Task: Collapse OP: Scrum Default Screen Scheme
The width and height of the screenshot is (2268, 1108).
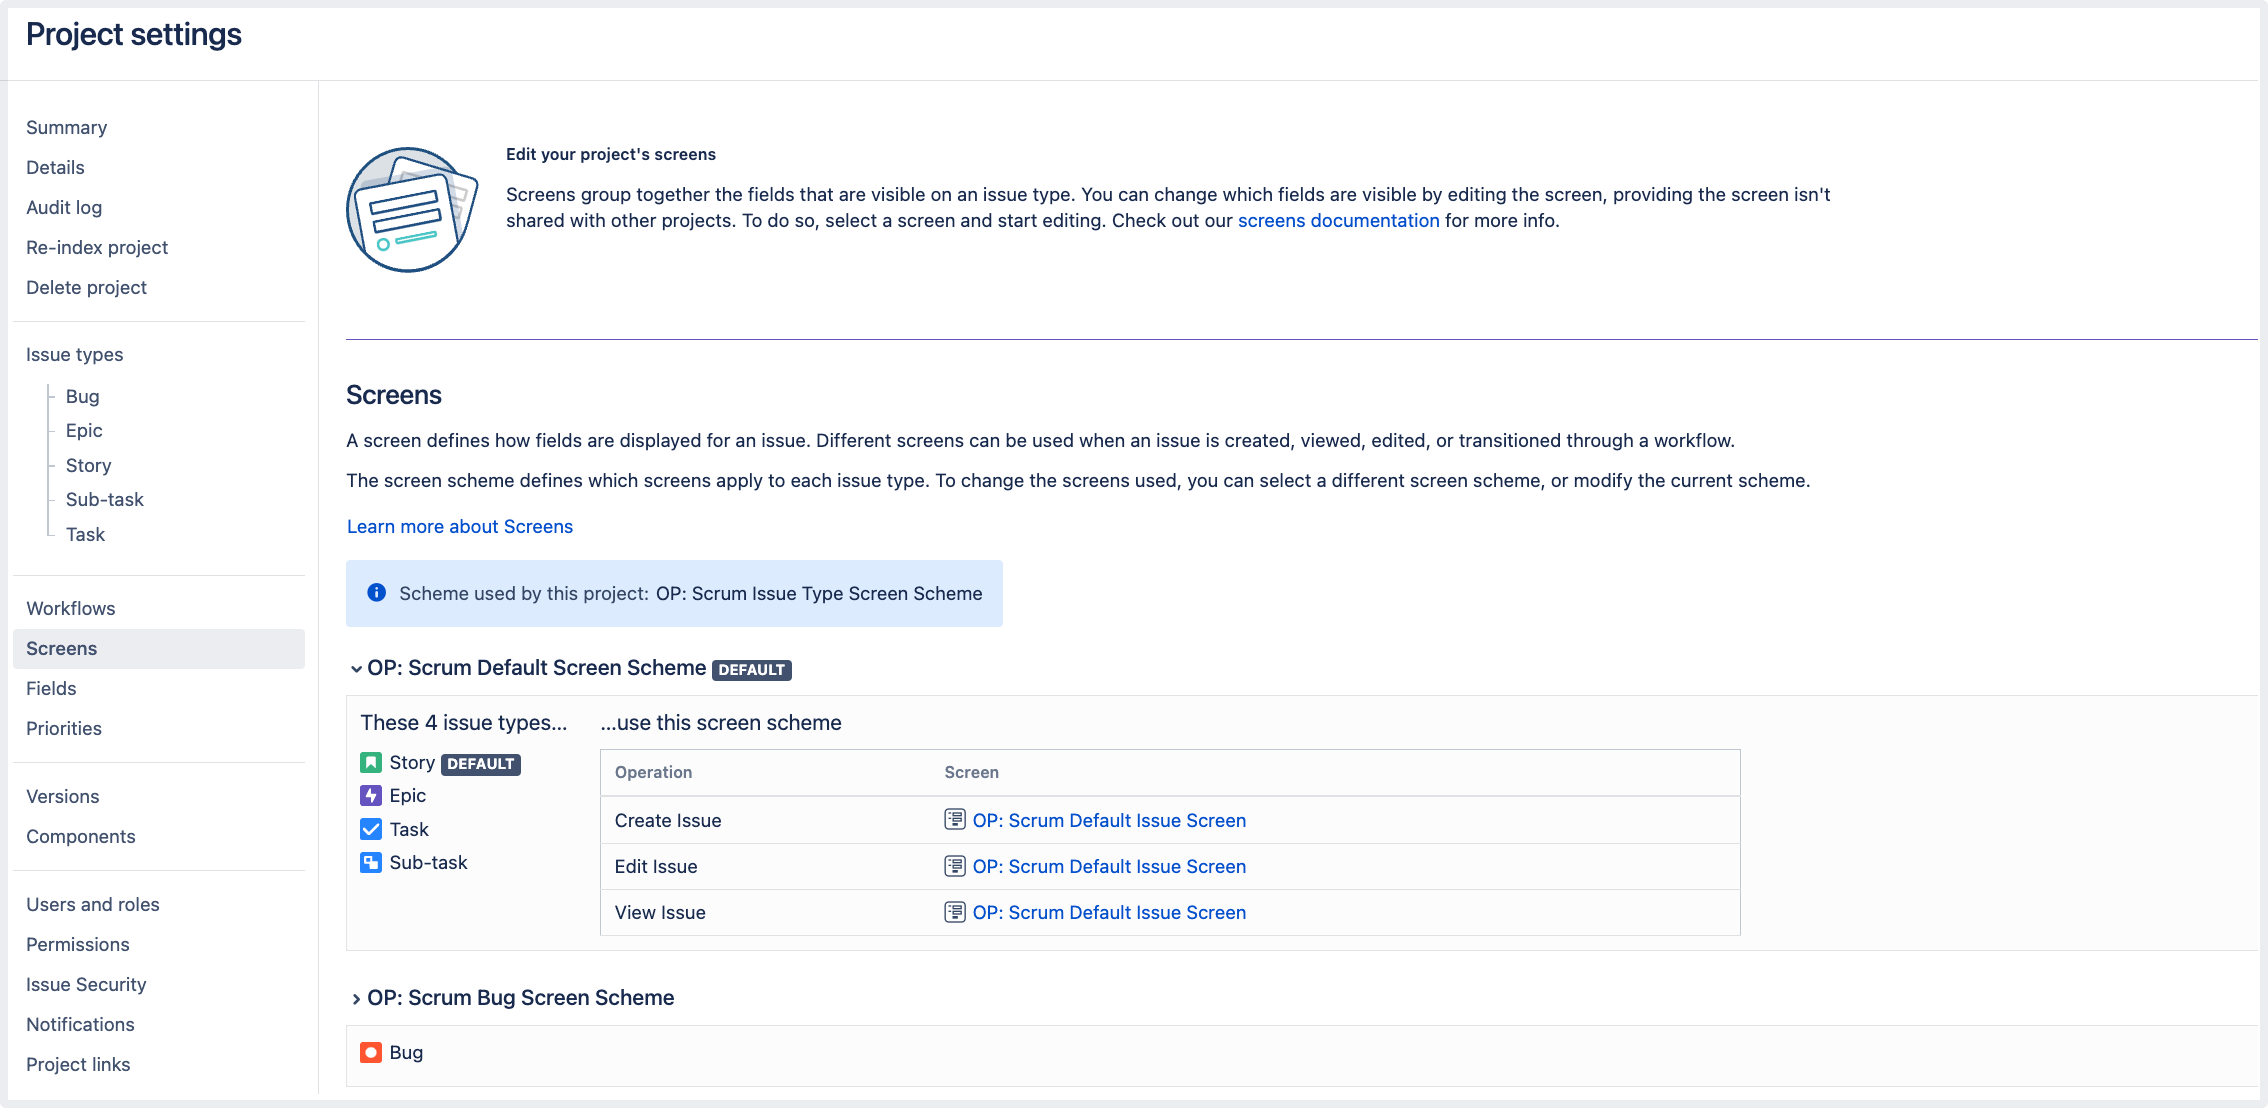Action: (x=356, y=669)
